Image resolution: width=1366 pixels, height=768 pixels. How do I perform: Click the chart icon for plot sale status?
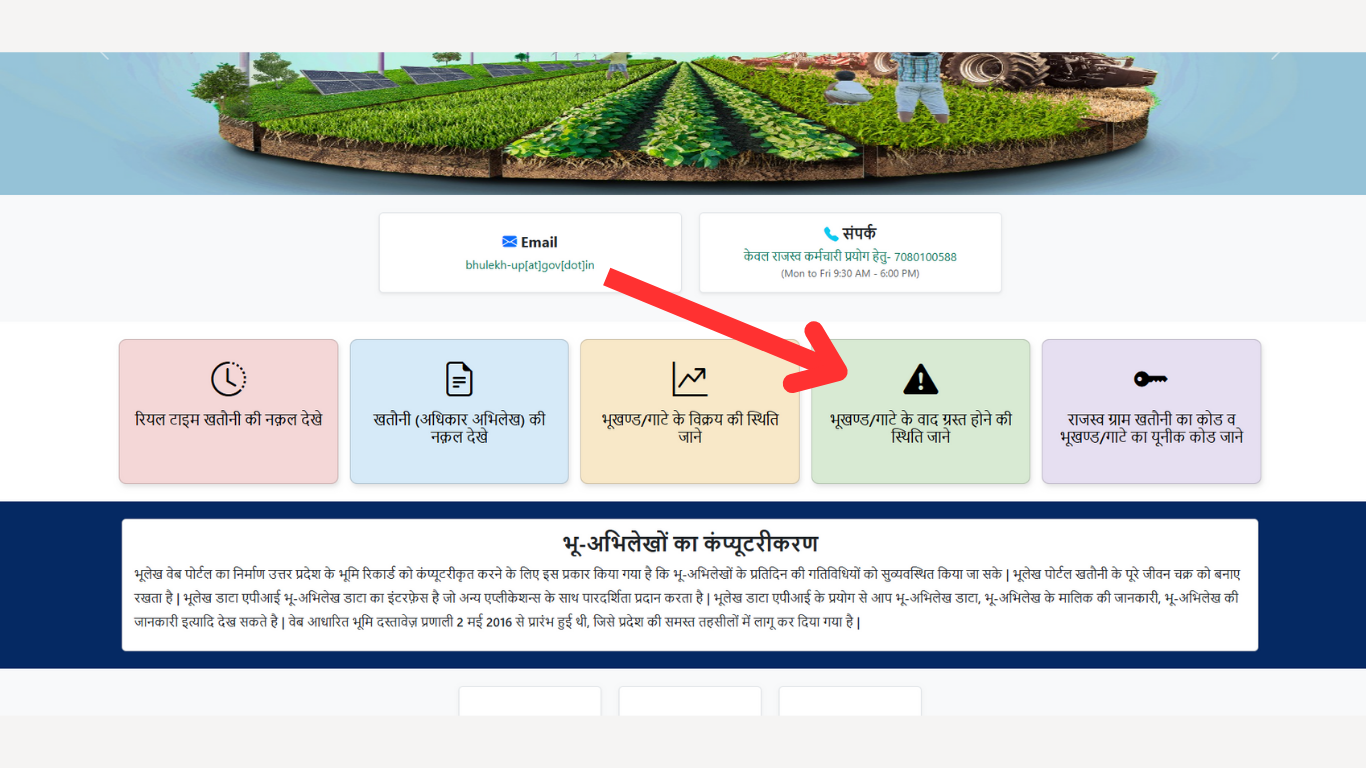tap(690, 379)
